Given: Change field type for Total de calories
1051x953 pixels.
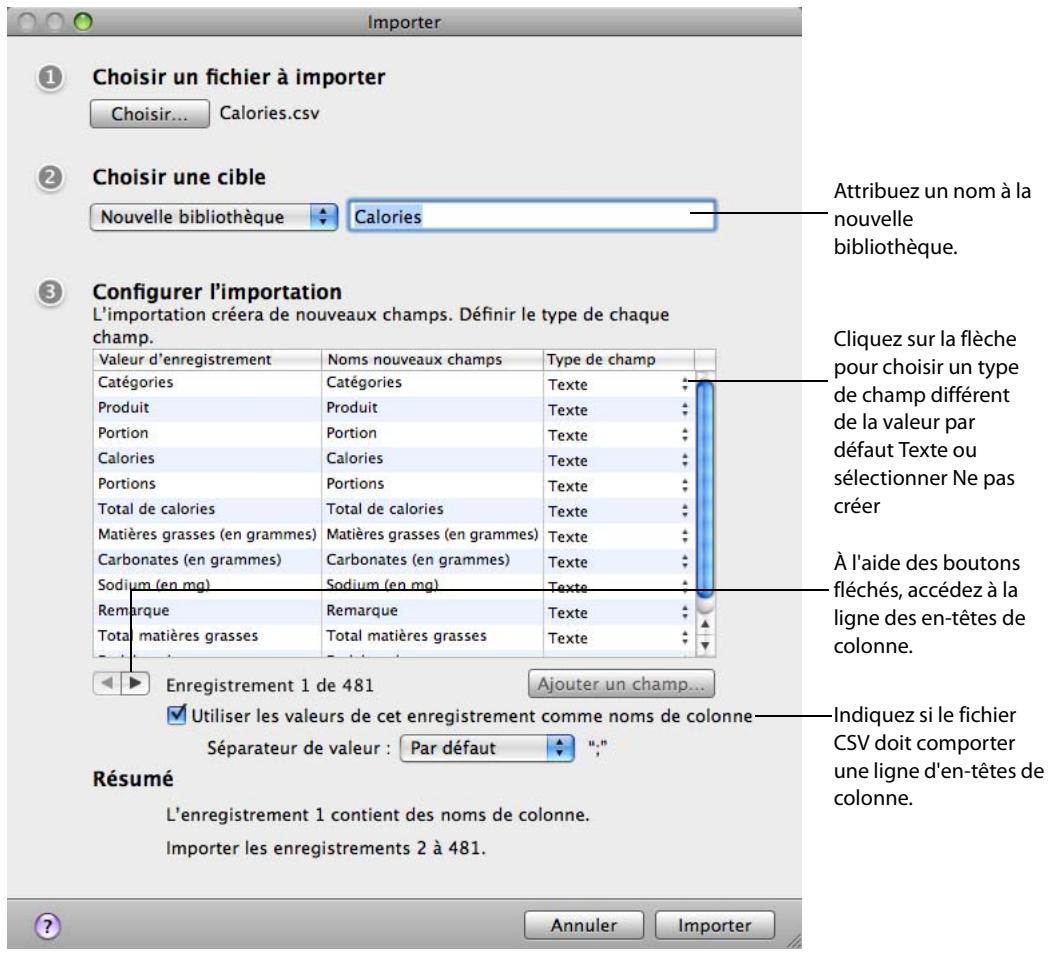Looking at the screenshot, I should click(x=684, y=511).
